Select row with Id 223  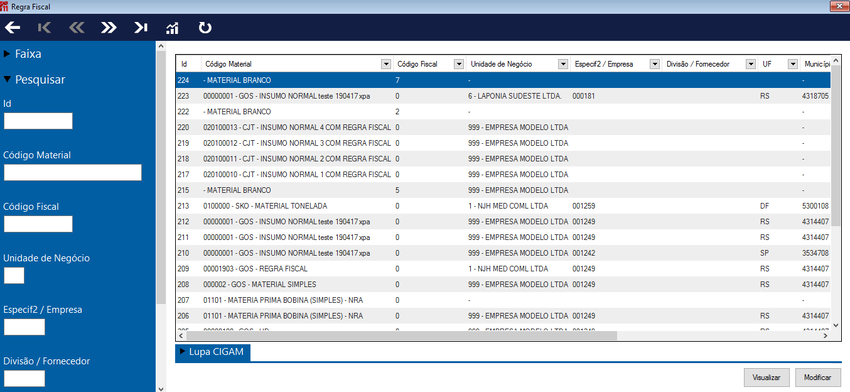pyautogui.click(x=503, y=96)
